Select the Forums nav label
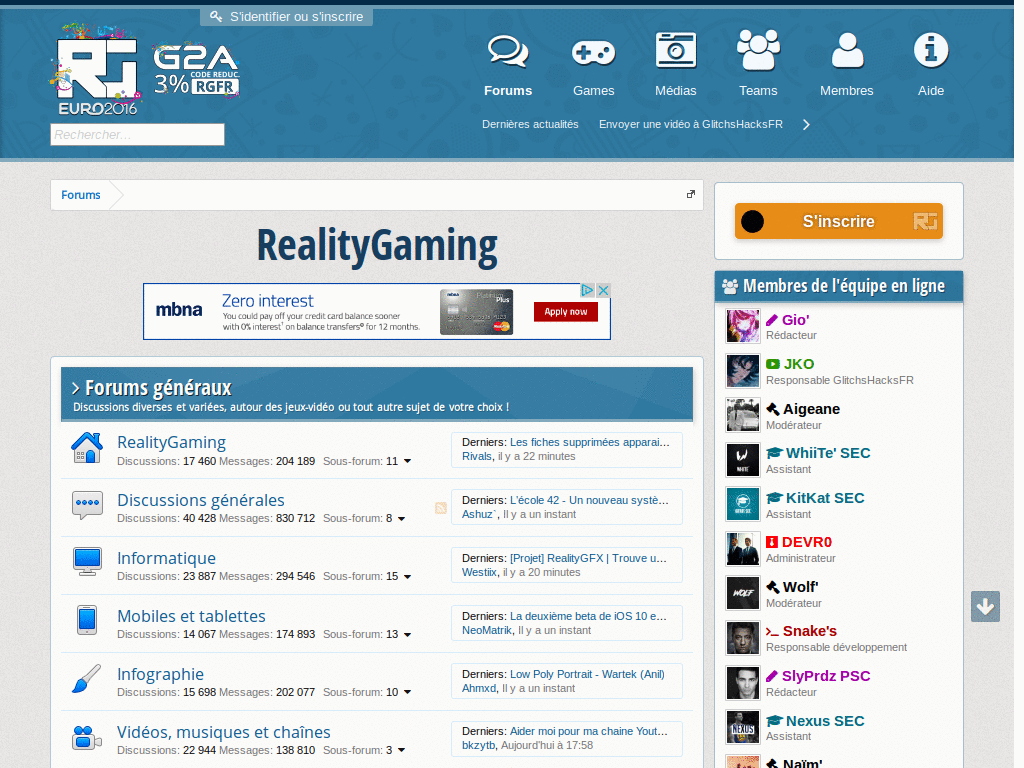 (508, 91)
